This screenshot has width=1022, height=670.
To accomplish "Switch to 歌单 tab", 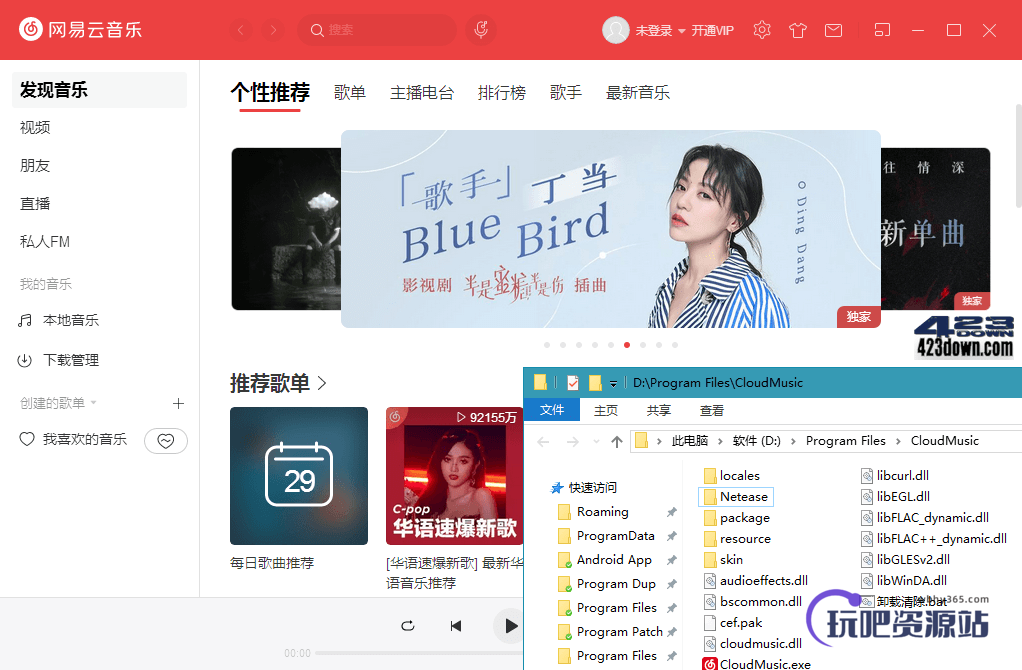I will 350,93.
